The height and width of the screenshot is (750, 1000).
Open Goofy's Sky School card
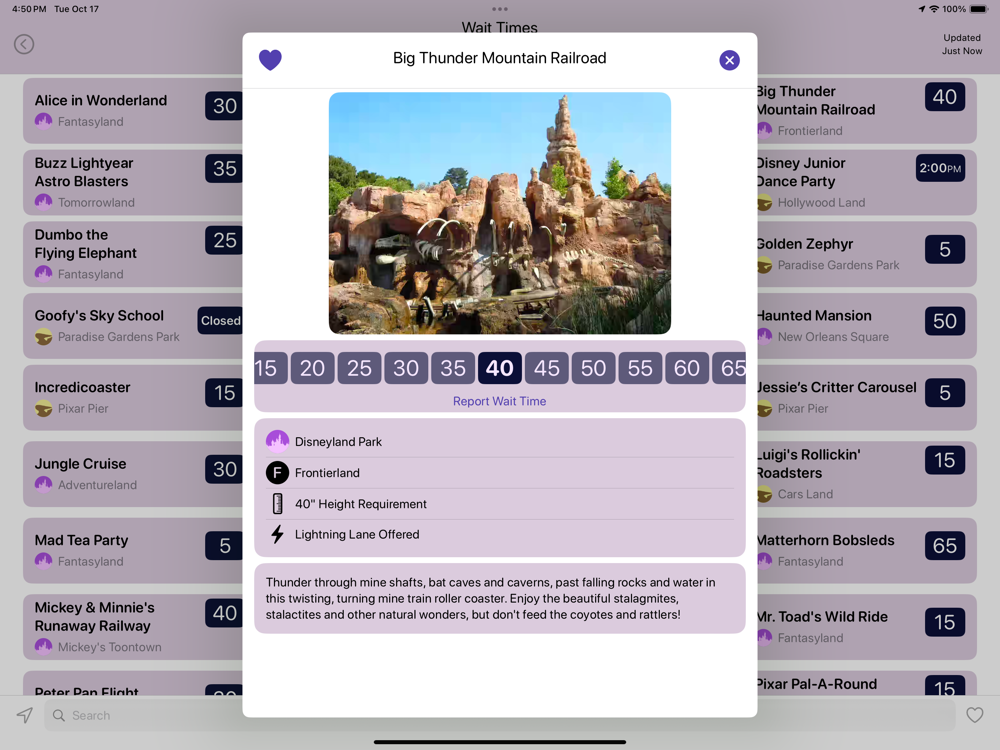coord(133,326)
